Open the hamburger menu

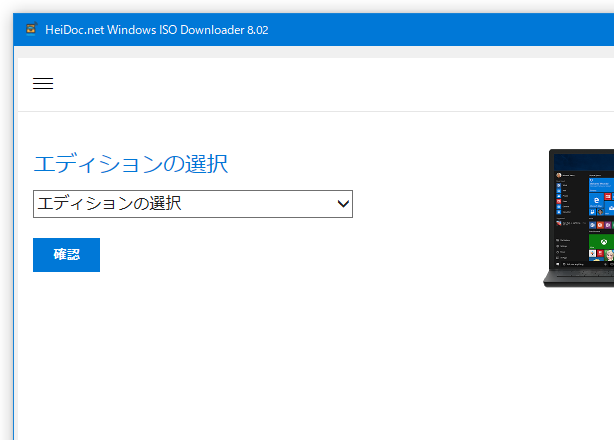[x=43, y=83]
